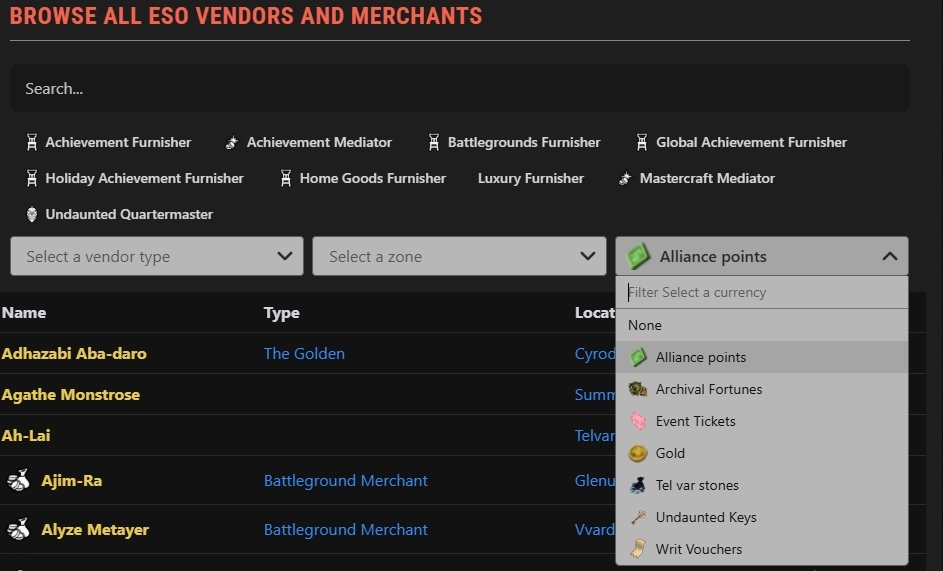Choose Undaunted Keys currency option
The width and height of the screenshot is (943, 571).
(x=762, y=517)
